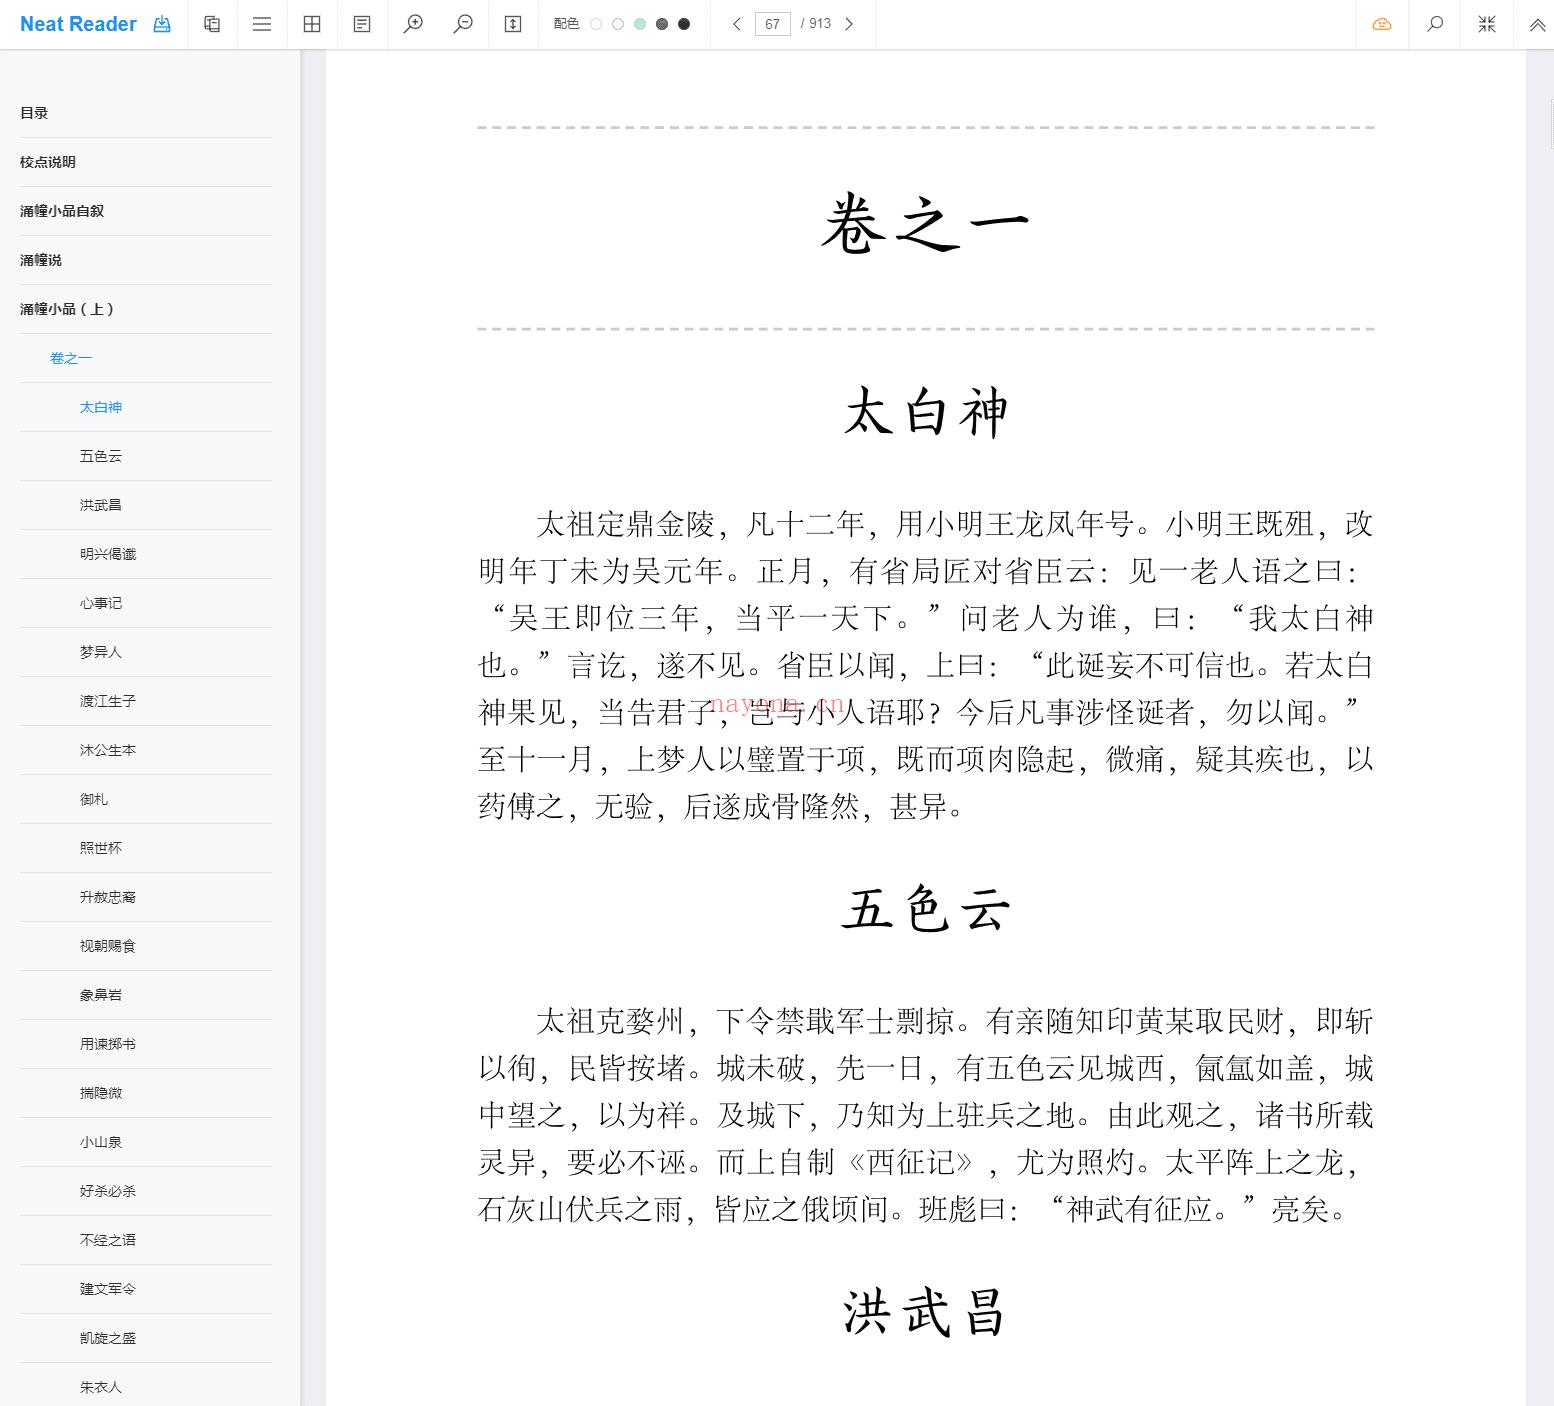Open 涌幢说 chapter
1554x1406 pixels.
click(41, 260)
